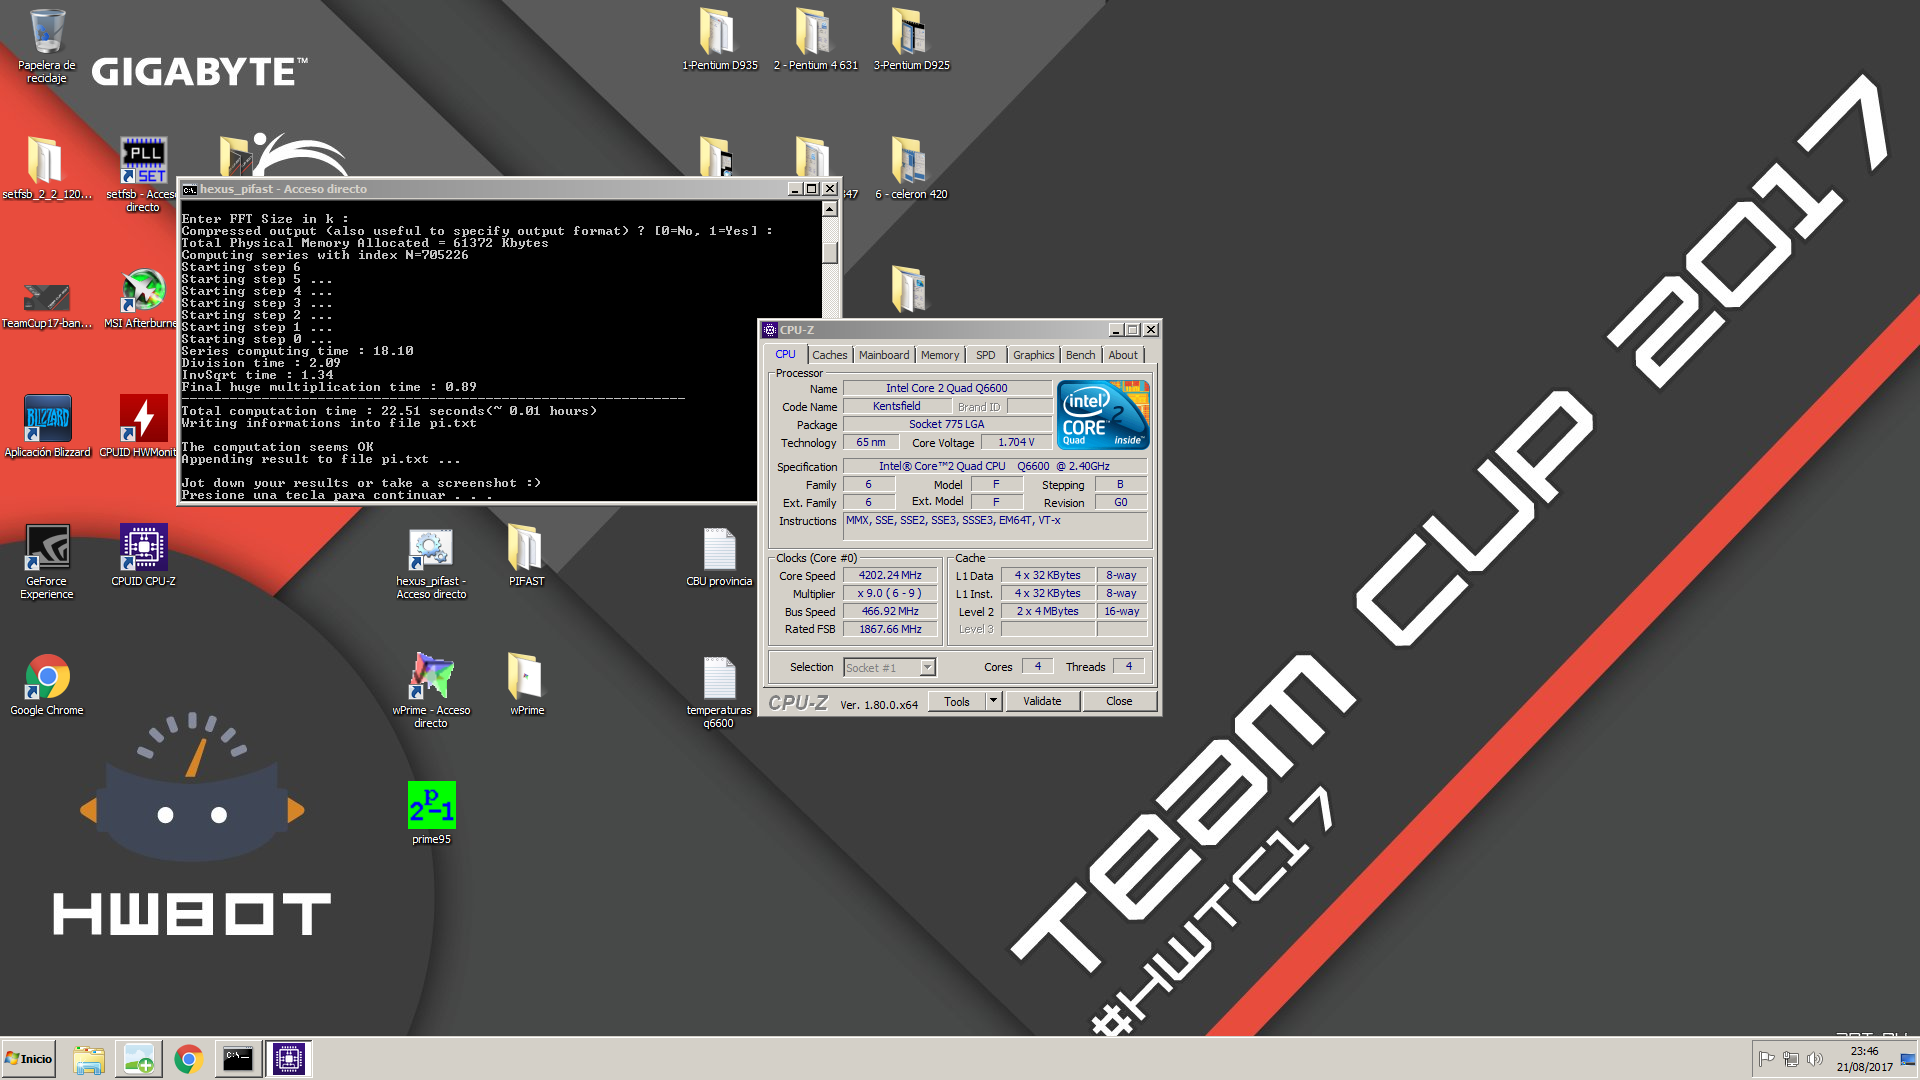The height and width of the screenshot is (1080, 1920).
Task: Click the Intel Core 2 Quad Q6600 name field
Action: pos(947,389)
